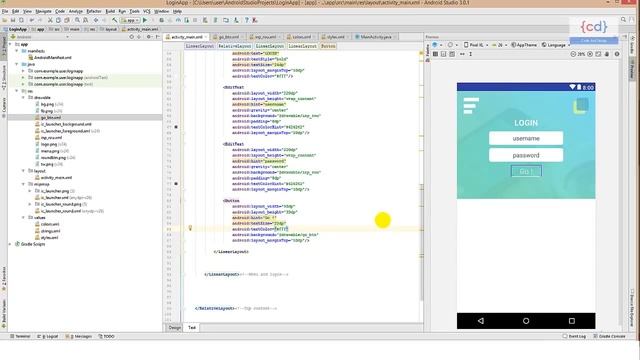Open the API 26 version dropdown
This screenshot has width=640, height=360.
coord(499,45)
